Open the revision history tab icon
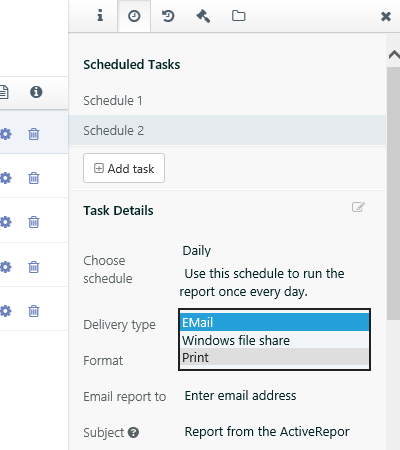Viewport: 400px width, 450px height. tap(168, 16)
